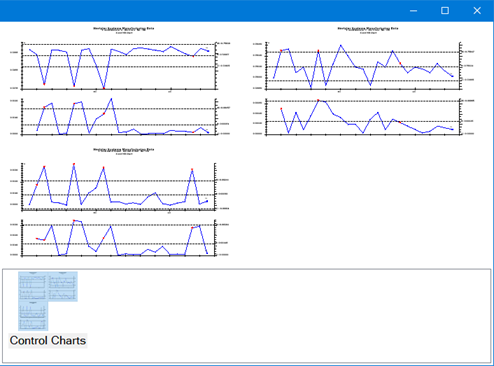
Task: Click the top-left control chart preview
Action: (120, 81)
